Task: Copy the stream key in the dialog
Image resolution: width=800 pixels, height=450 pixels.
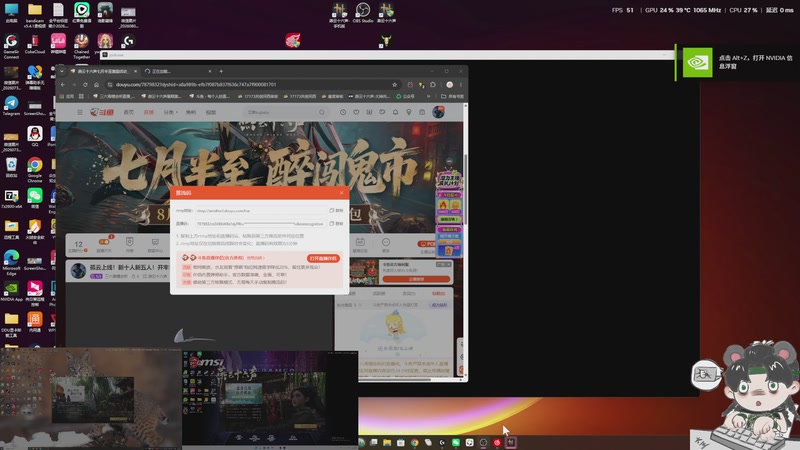Action: [x=336, y=223]
